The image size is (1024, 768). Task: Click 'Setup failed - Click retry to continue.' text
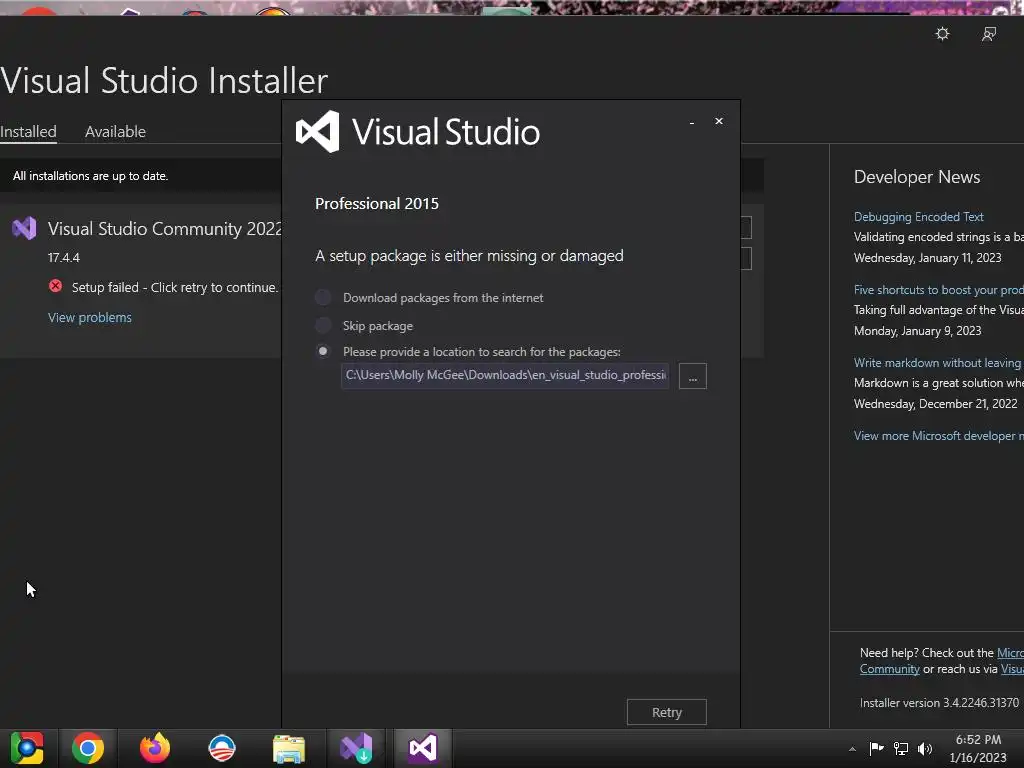click(174, 287)
